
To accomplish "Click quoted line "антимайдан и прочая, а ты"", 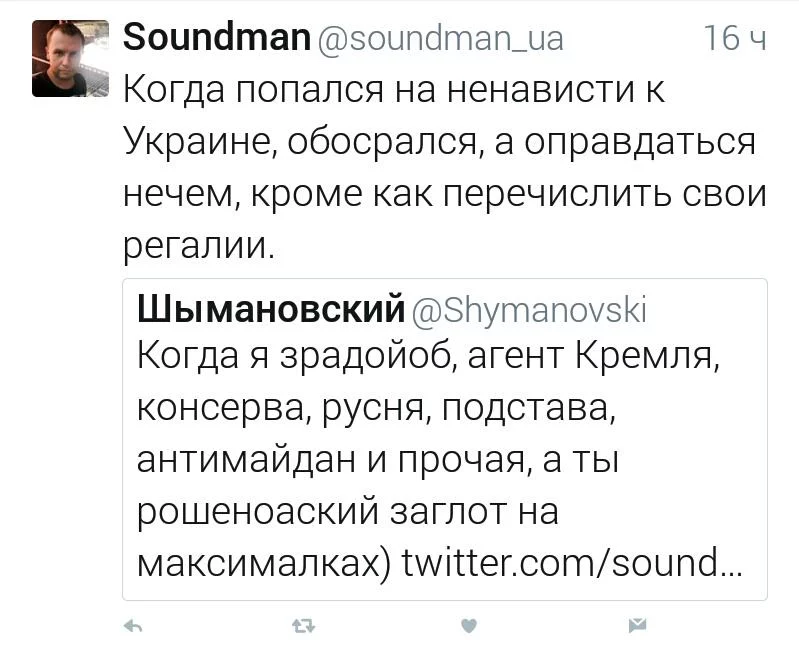I will (379, 460).
